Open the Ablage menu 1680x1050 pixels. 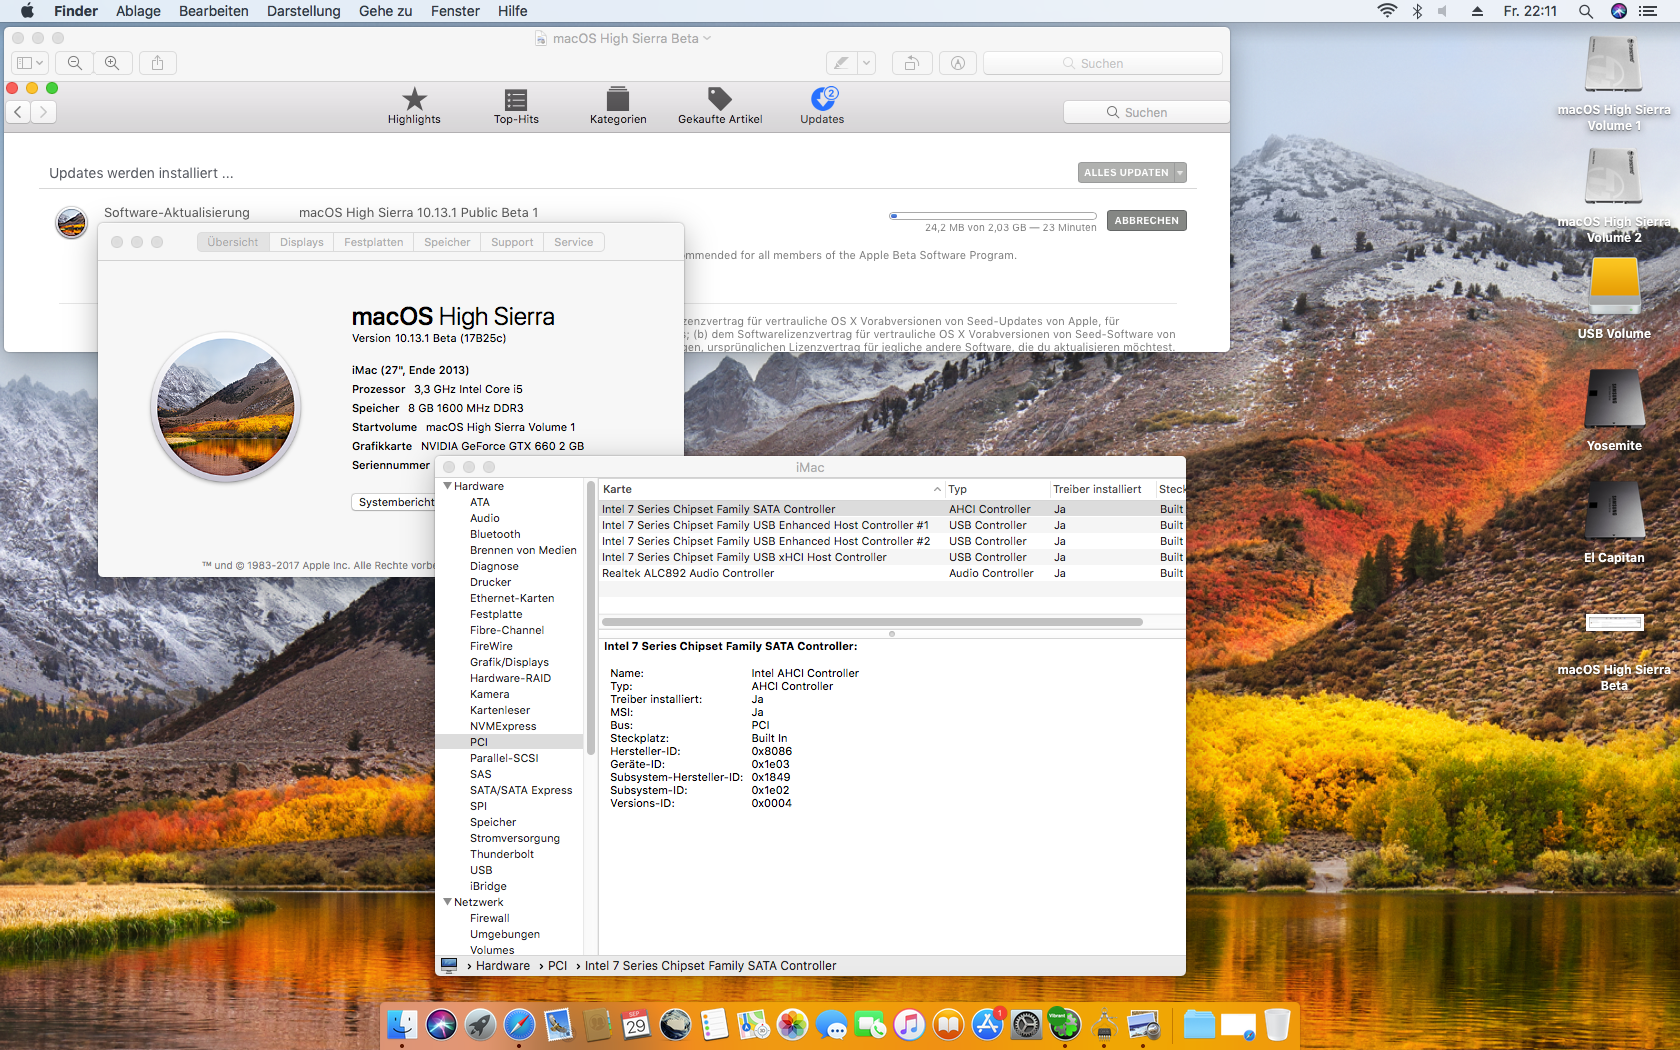138,11
